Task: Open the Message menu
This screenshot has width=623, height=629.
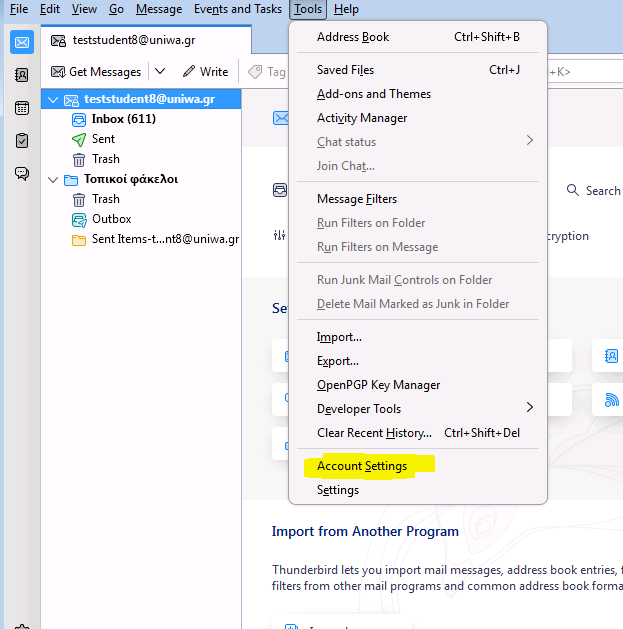Action: point(159,9)
